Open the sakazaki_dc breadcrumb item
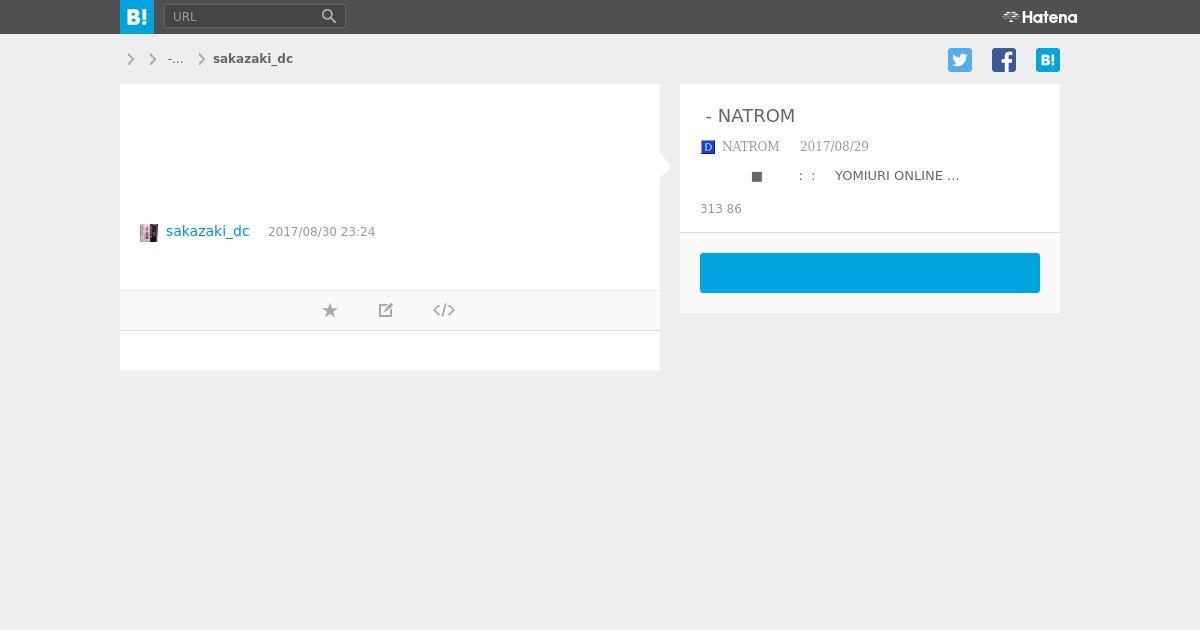This screenshot has width=1200, height=630. [253, 59]
